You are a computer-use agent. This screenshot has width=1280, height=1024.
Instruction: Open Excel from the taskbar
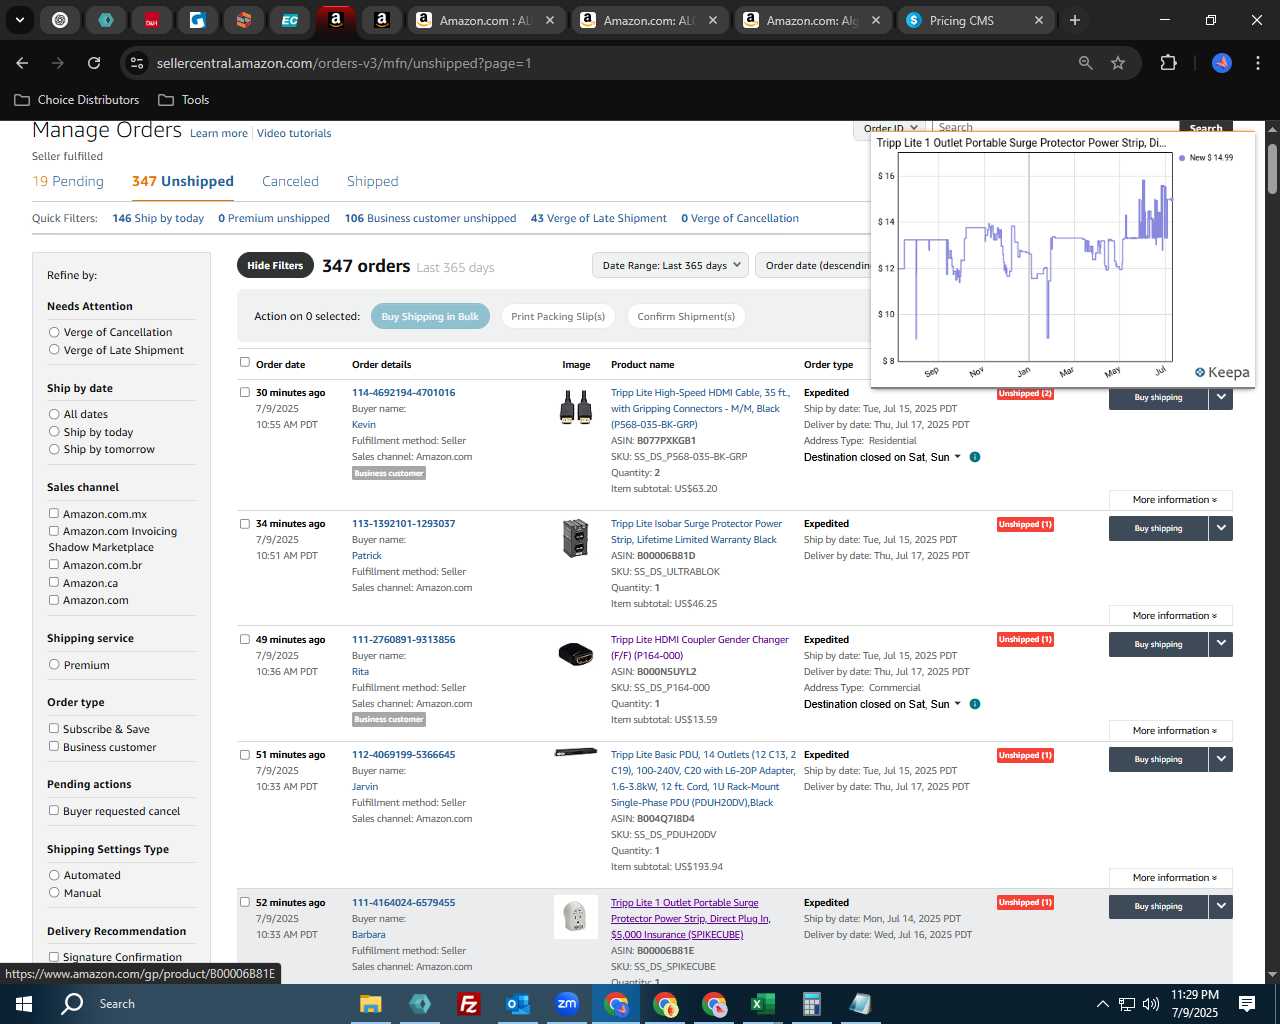tap(762, 1004)
